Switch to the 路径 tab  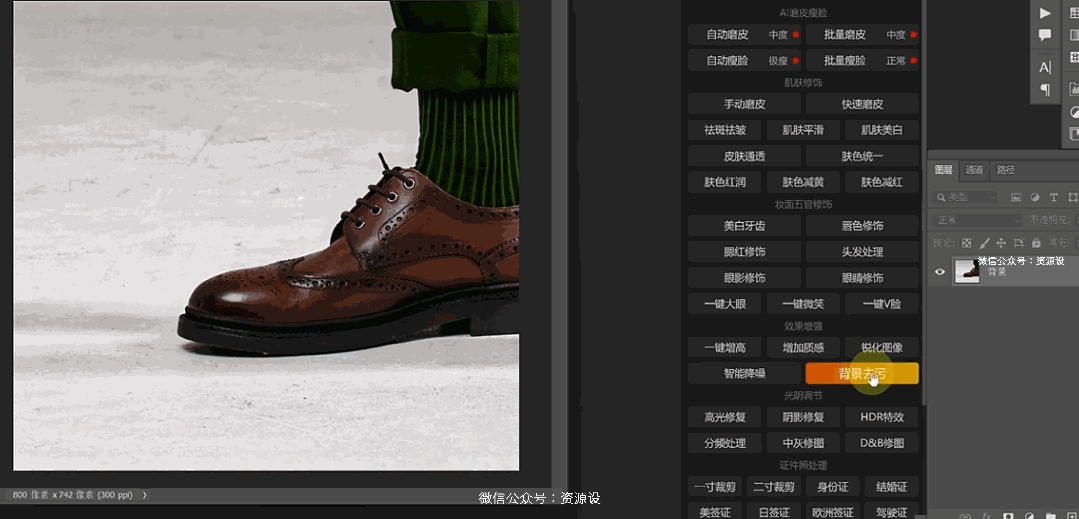pyautogui.click(x=1006, y=170)
